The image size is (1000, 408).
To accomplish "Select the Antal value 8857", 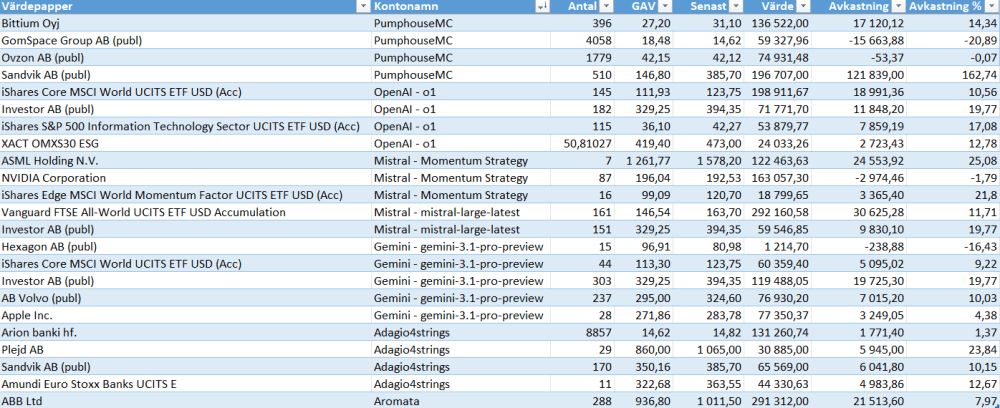I will click(x=583, y=333).
